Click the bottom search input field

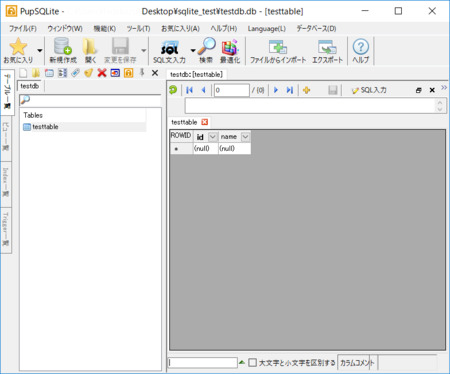[203, 363]
